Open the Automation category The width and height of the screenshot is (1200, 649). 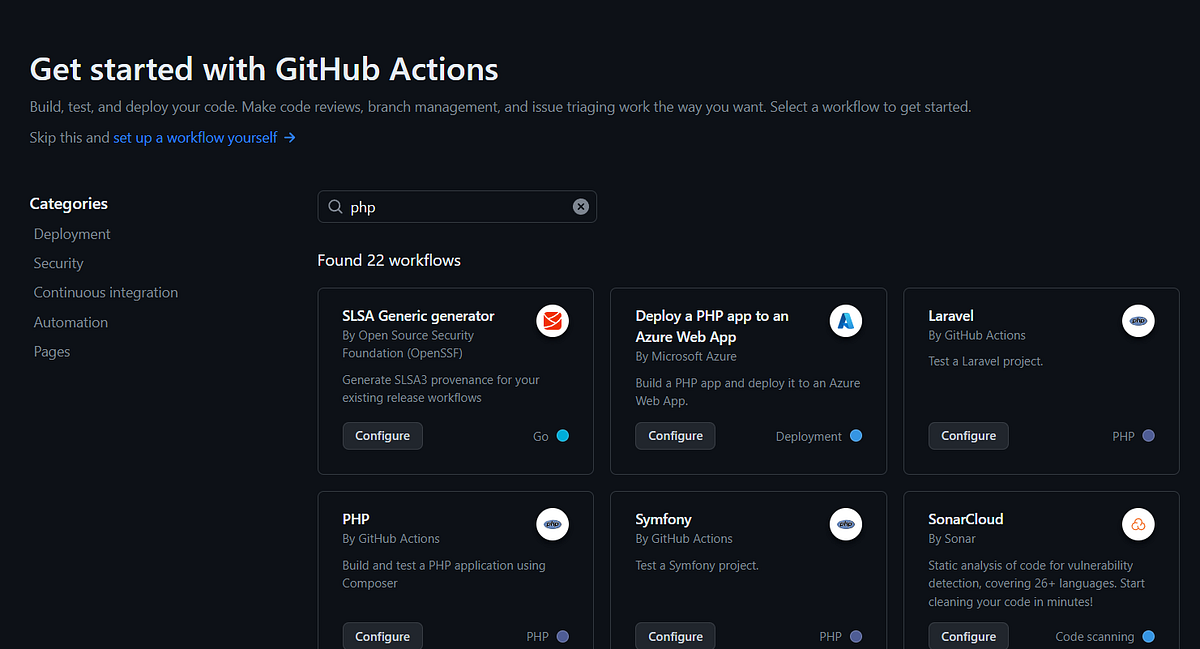tap(70, 322)
